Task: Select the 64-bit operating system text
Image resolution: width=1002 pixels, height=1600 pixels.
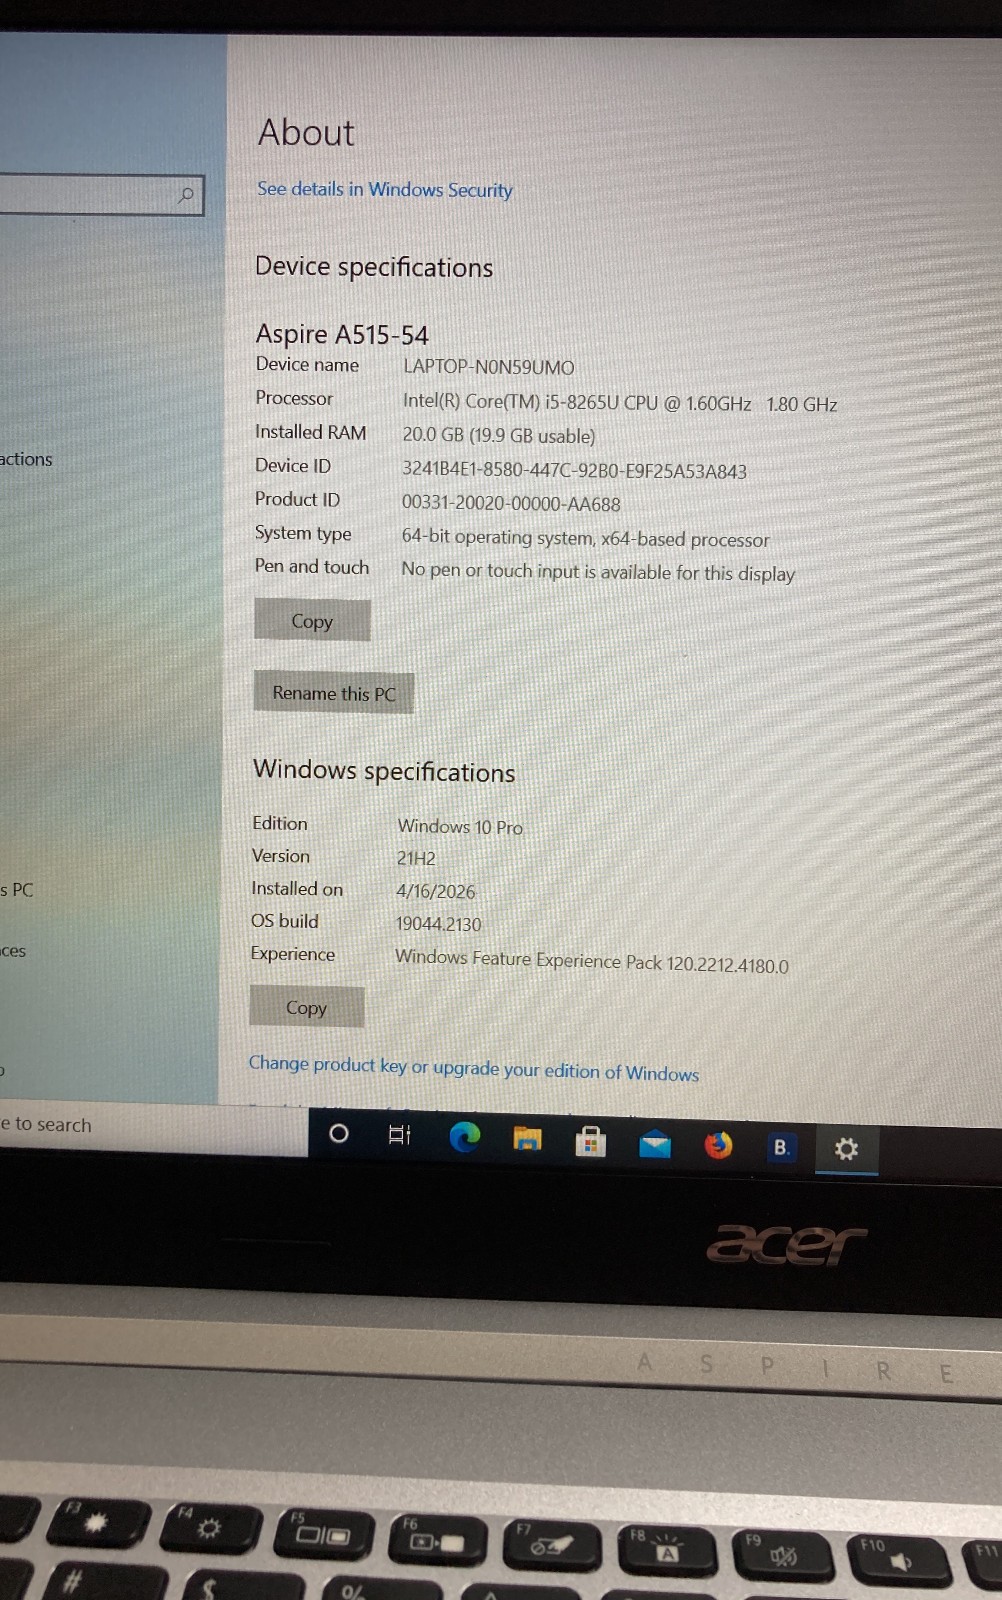Action: [586, 538]
